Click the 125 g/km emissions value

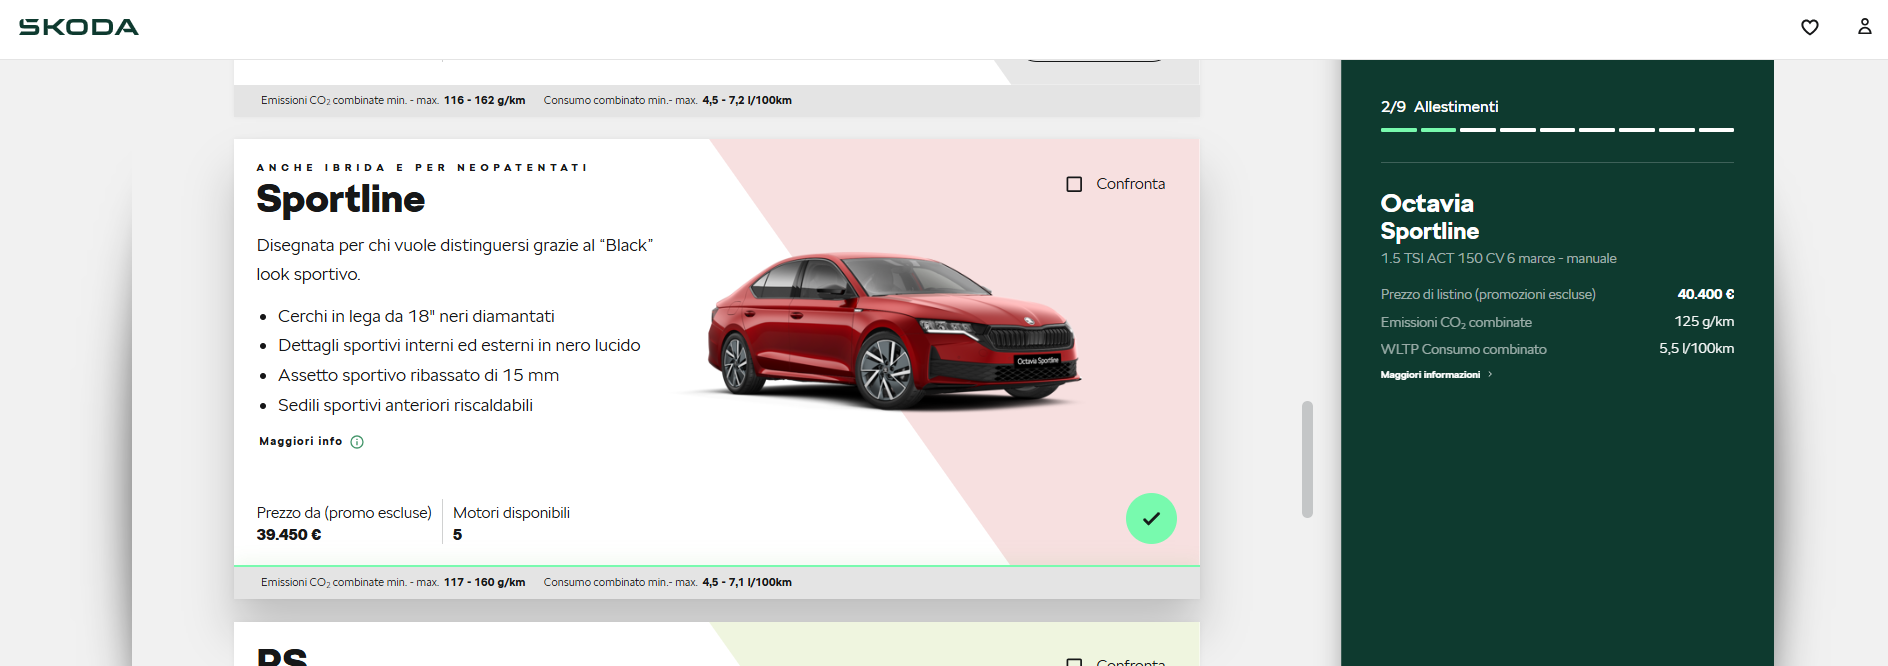[1704, 321]
